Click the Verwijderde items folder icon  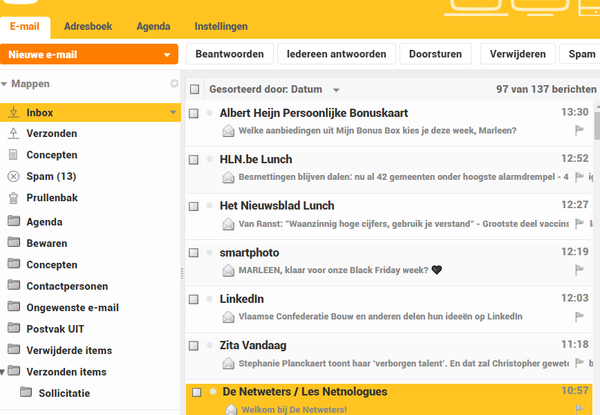point(14,349)
